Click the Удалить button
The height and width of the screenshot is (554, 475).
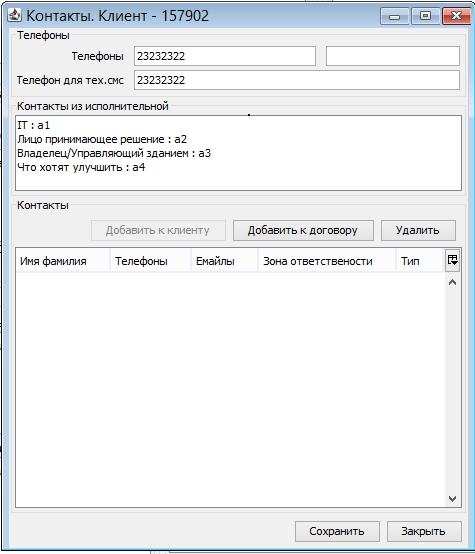click(x=418, y=230)
